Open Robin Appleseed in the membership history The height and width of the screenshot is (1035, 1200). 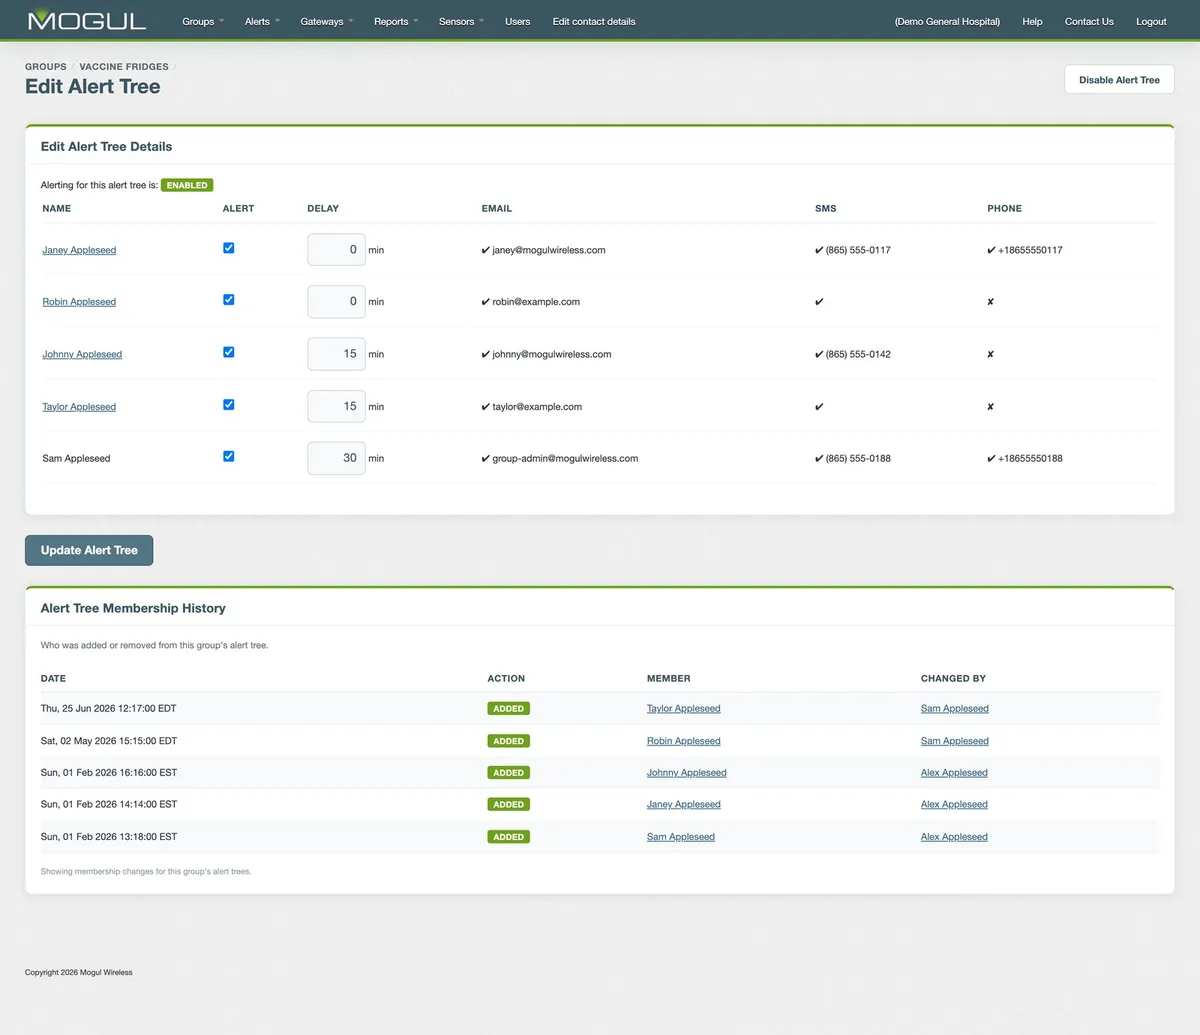(x=683, y=741)
